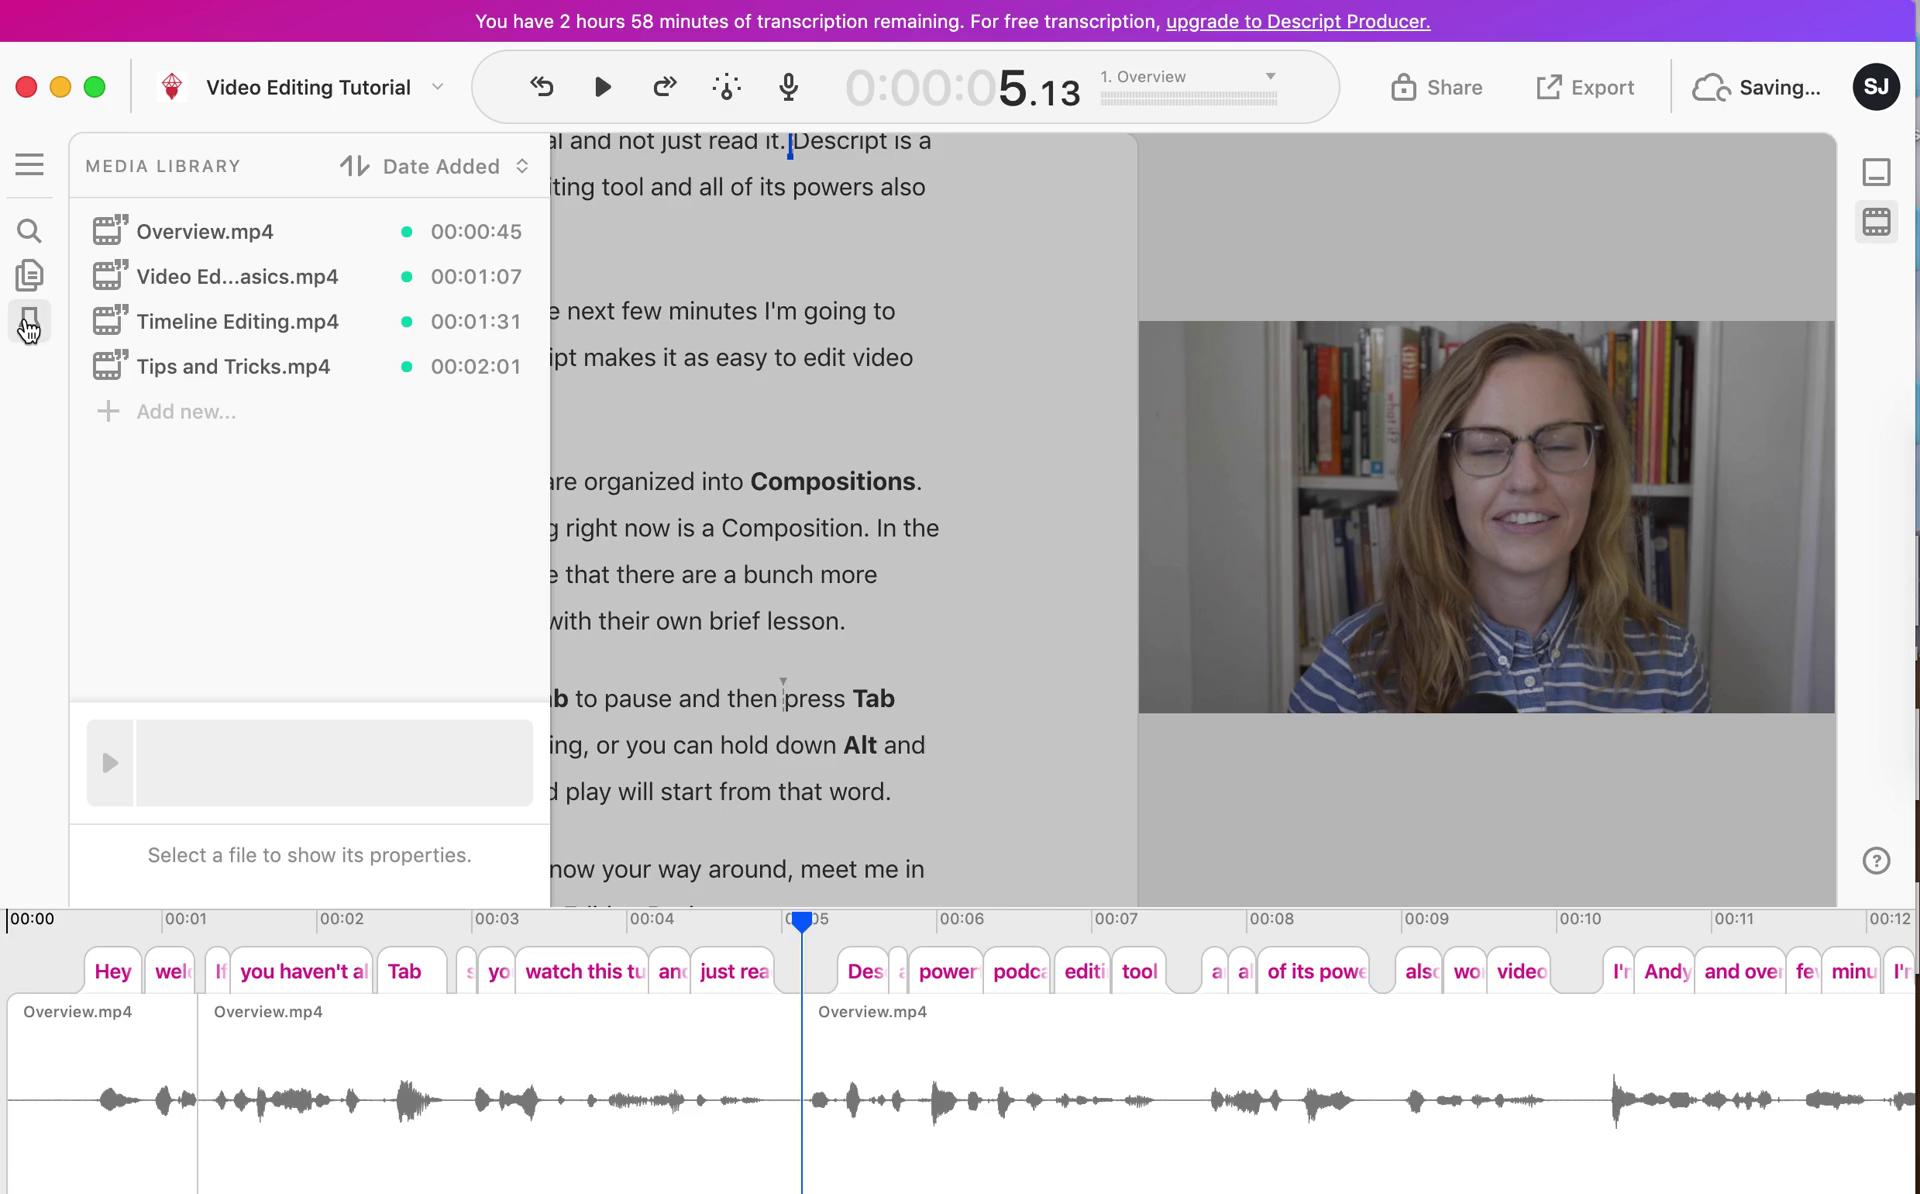Select the 'Hey' word block in timeline
This screenshot has height=1194, width=1920.
[x=113, y=971]
